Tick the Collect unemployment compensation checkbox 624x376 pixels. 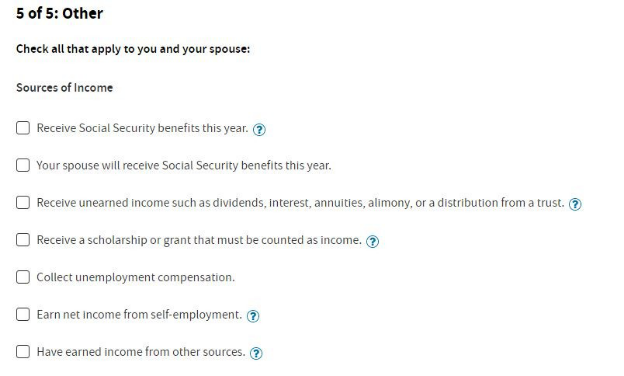point(23,277)
